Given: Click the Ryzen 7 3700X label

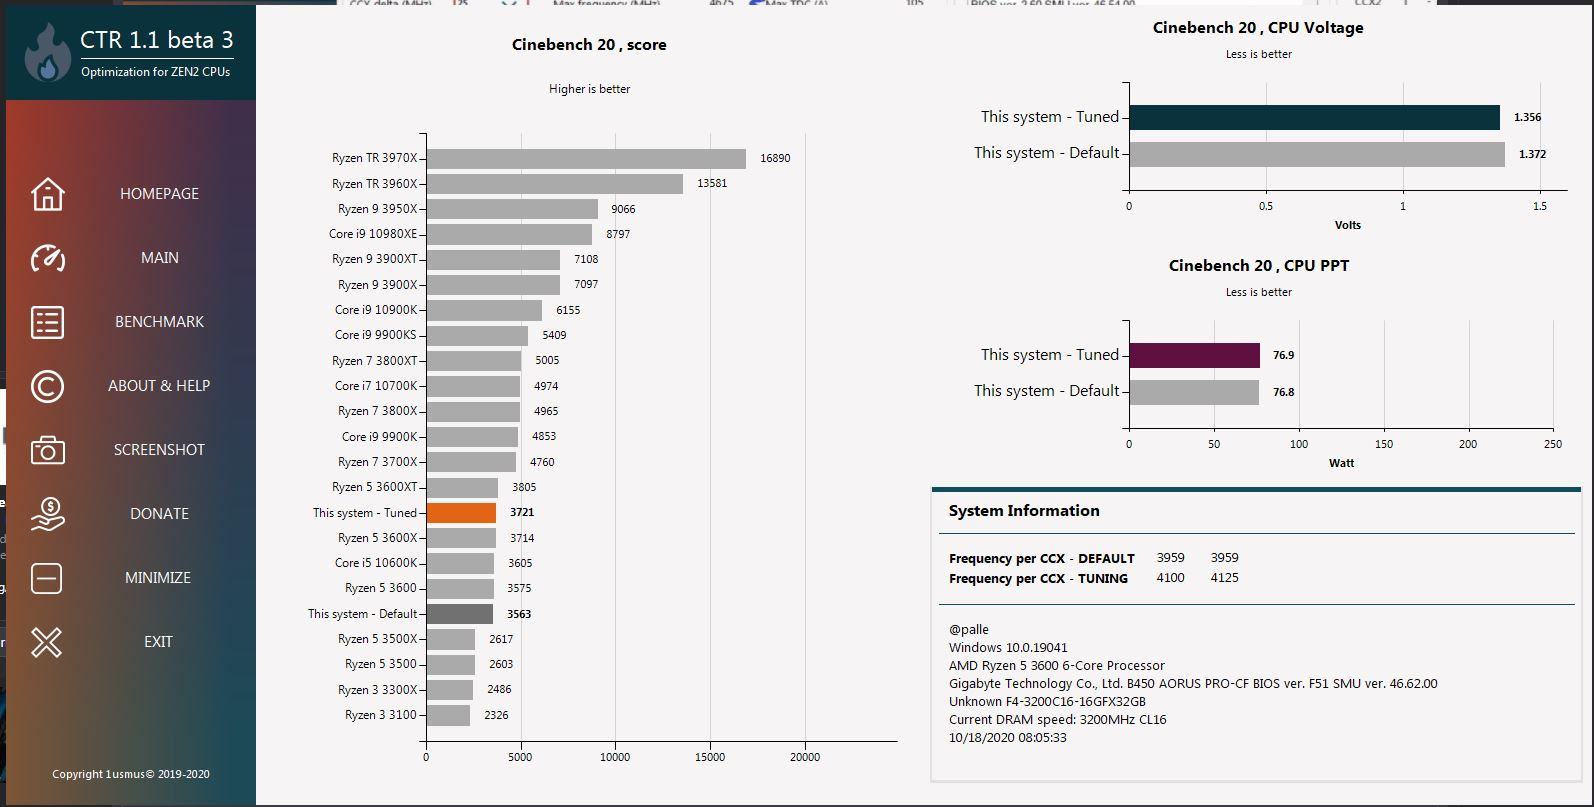Looking at the screenshot, I should click(x=378, y=462).
